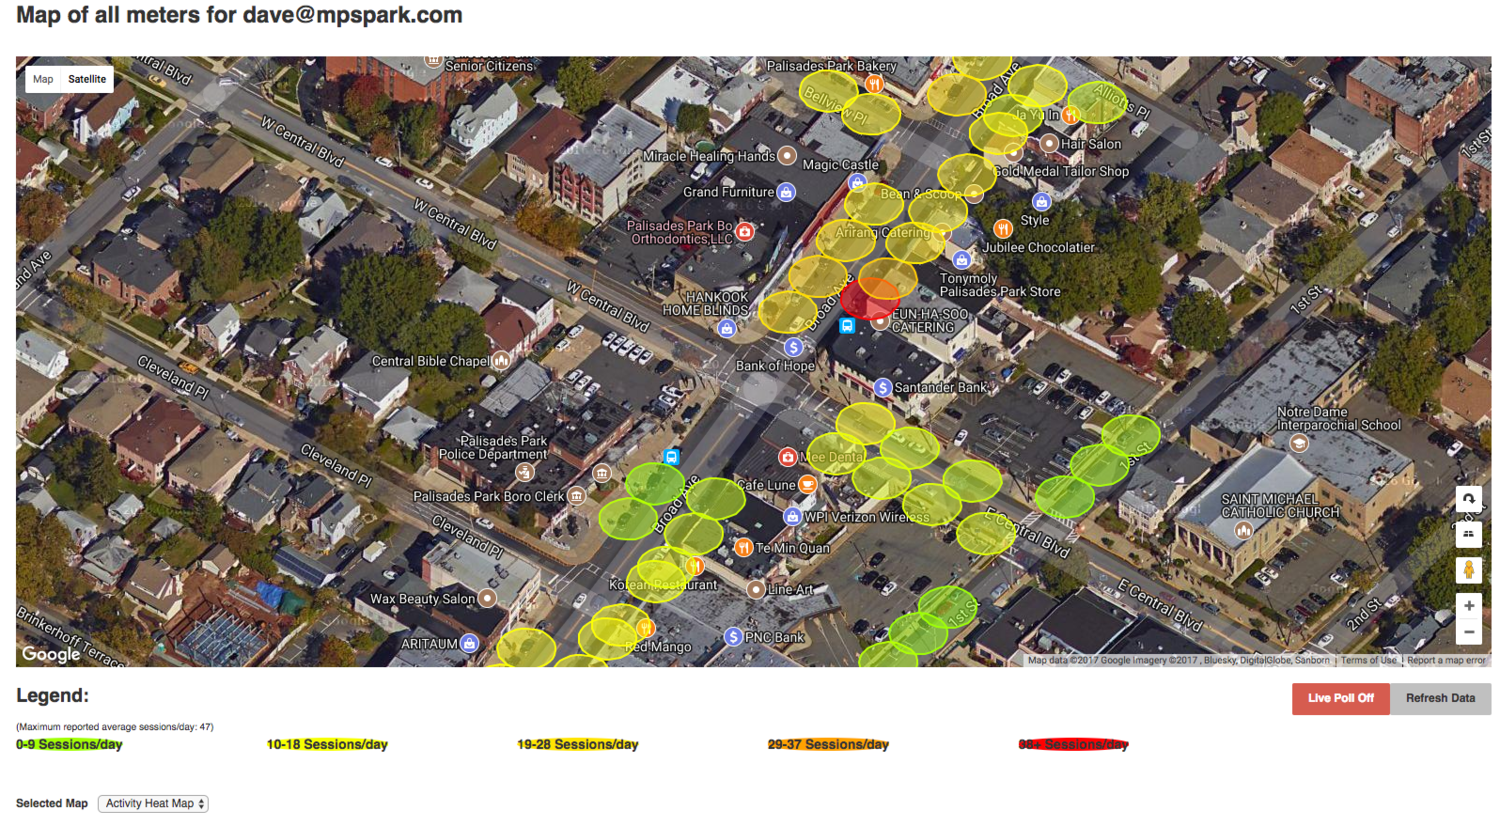Image resolution: width=1500 pixels, height=826 pixels.
Task: Click the Bean & Scoop map label
Action: point(921,194)
